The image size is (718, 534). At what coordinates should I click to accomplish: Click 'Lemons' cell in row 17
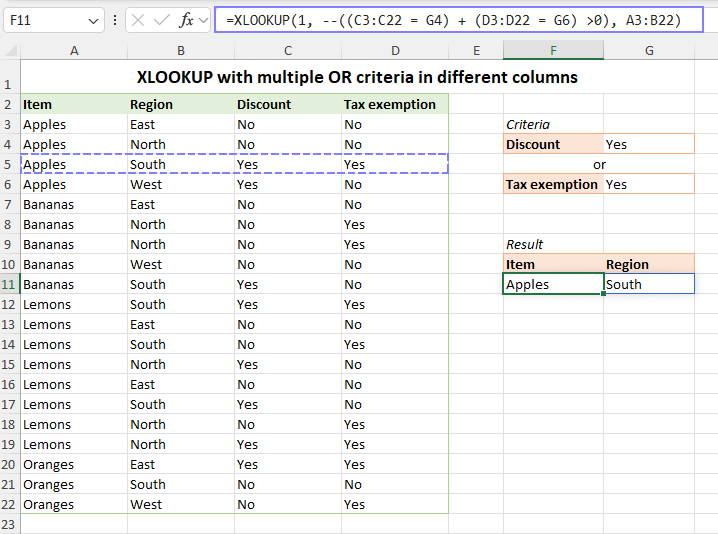[x=74, y=404]
